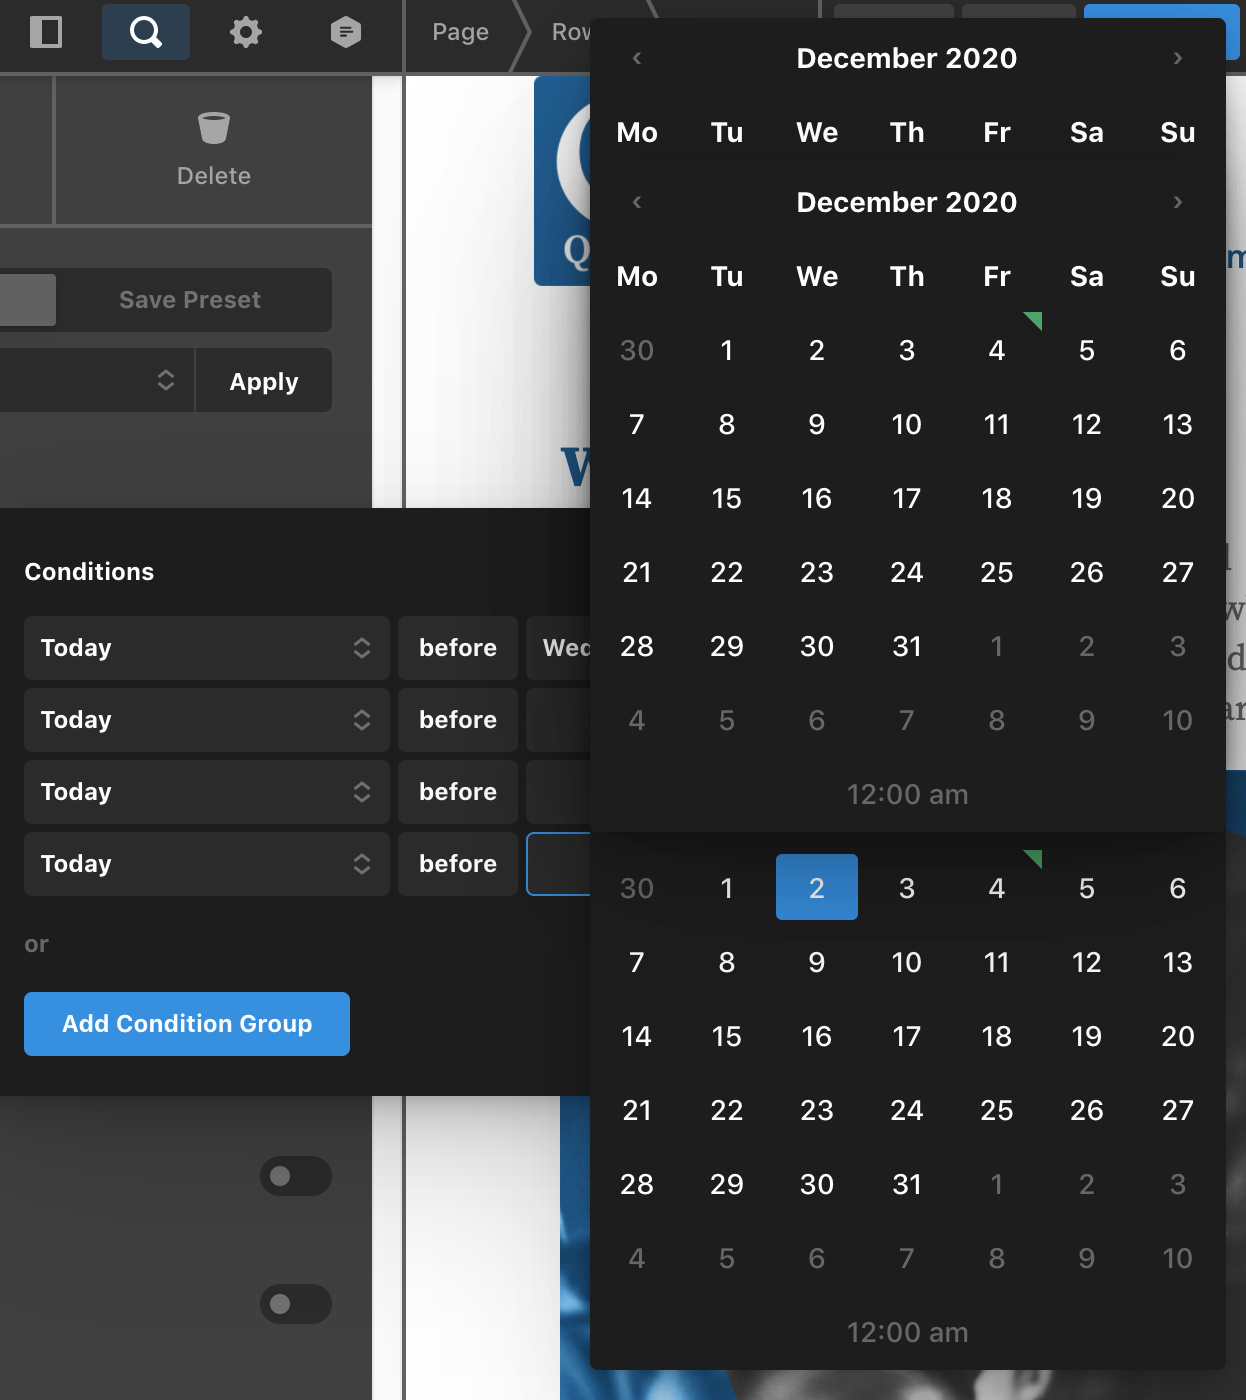Click the layout panel icon at top left
This screenshot has width=1246, height=1400.
46,32
